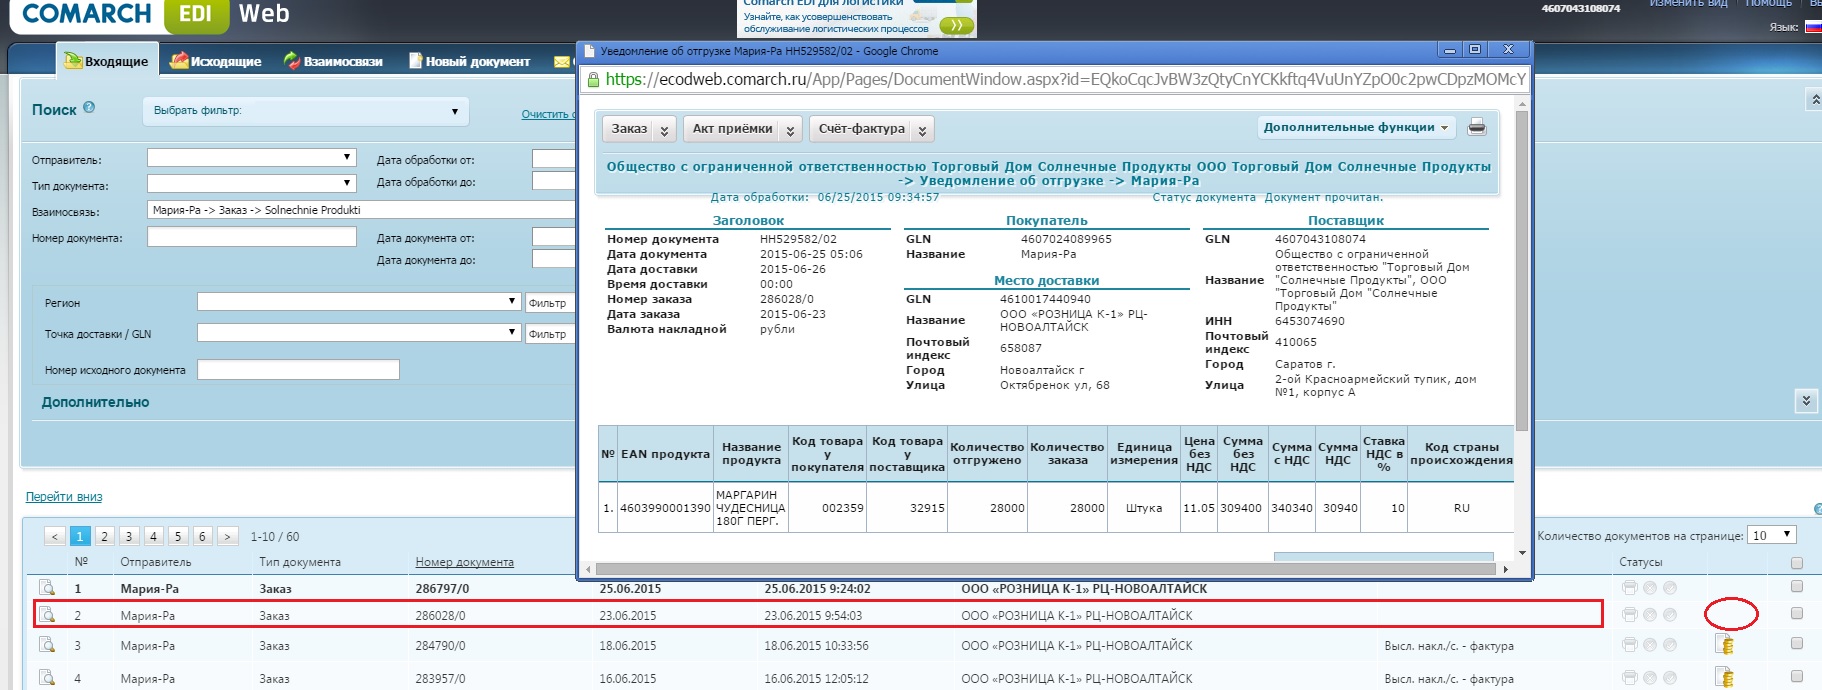1822x690 pixels.
Task: Tick checkbox for order 283957/0 row
Action: click(x=1797, y=676)
